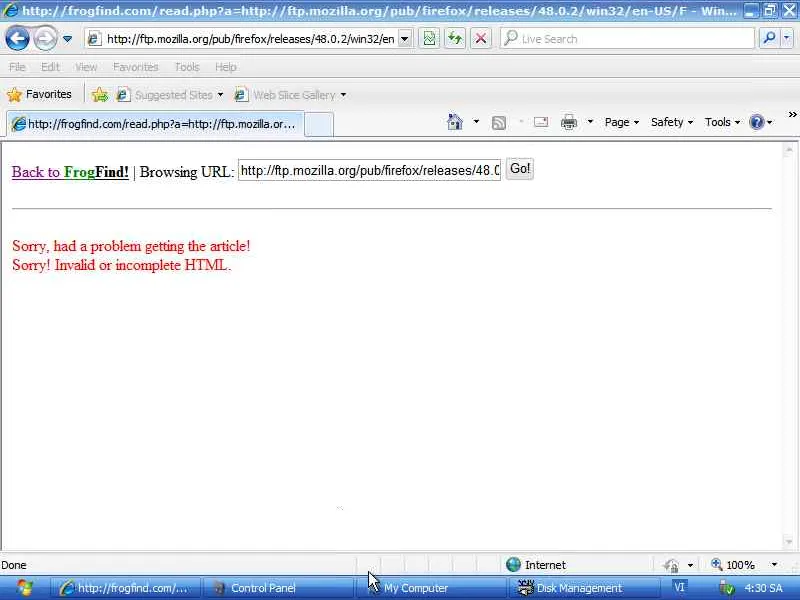The width and height of the screenshot is (800, 600).
Task: Switch to Control Panel taskbar button
Action: [277, 588]
